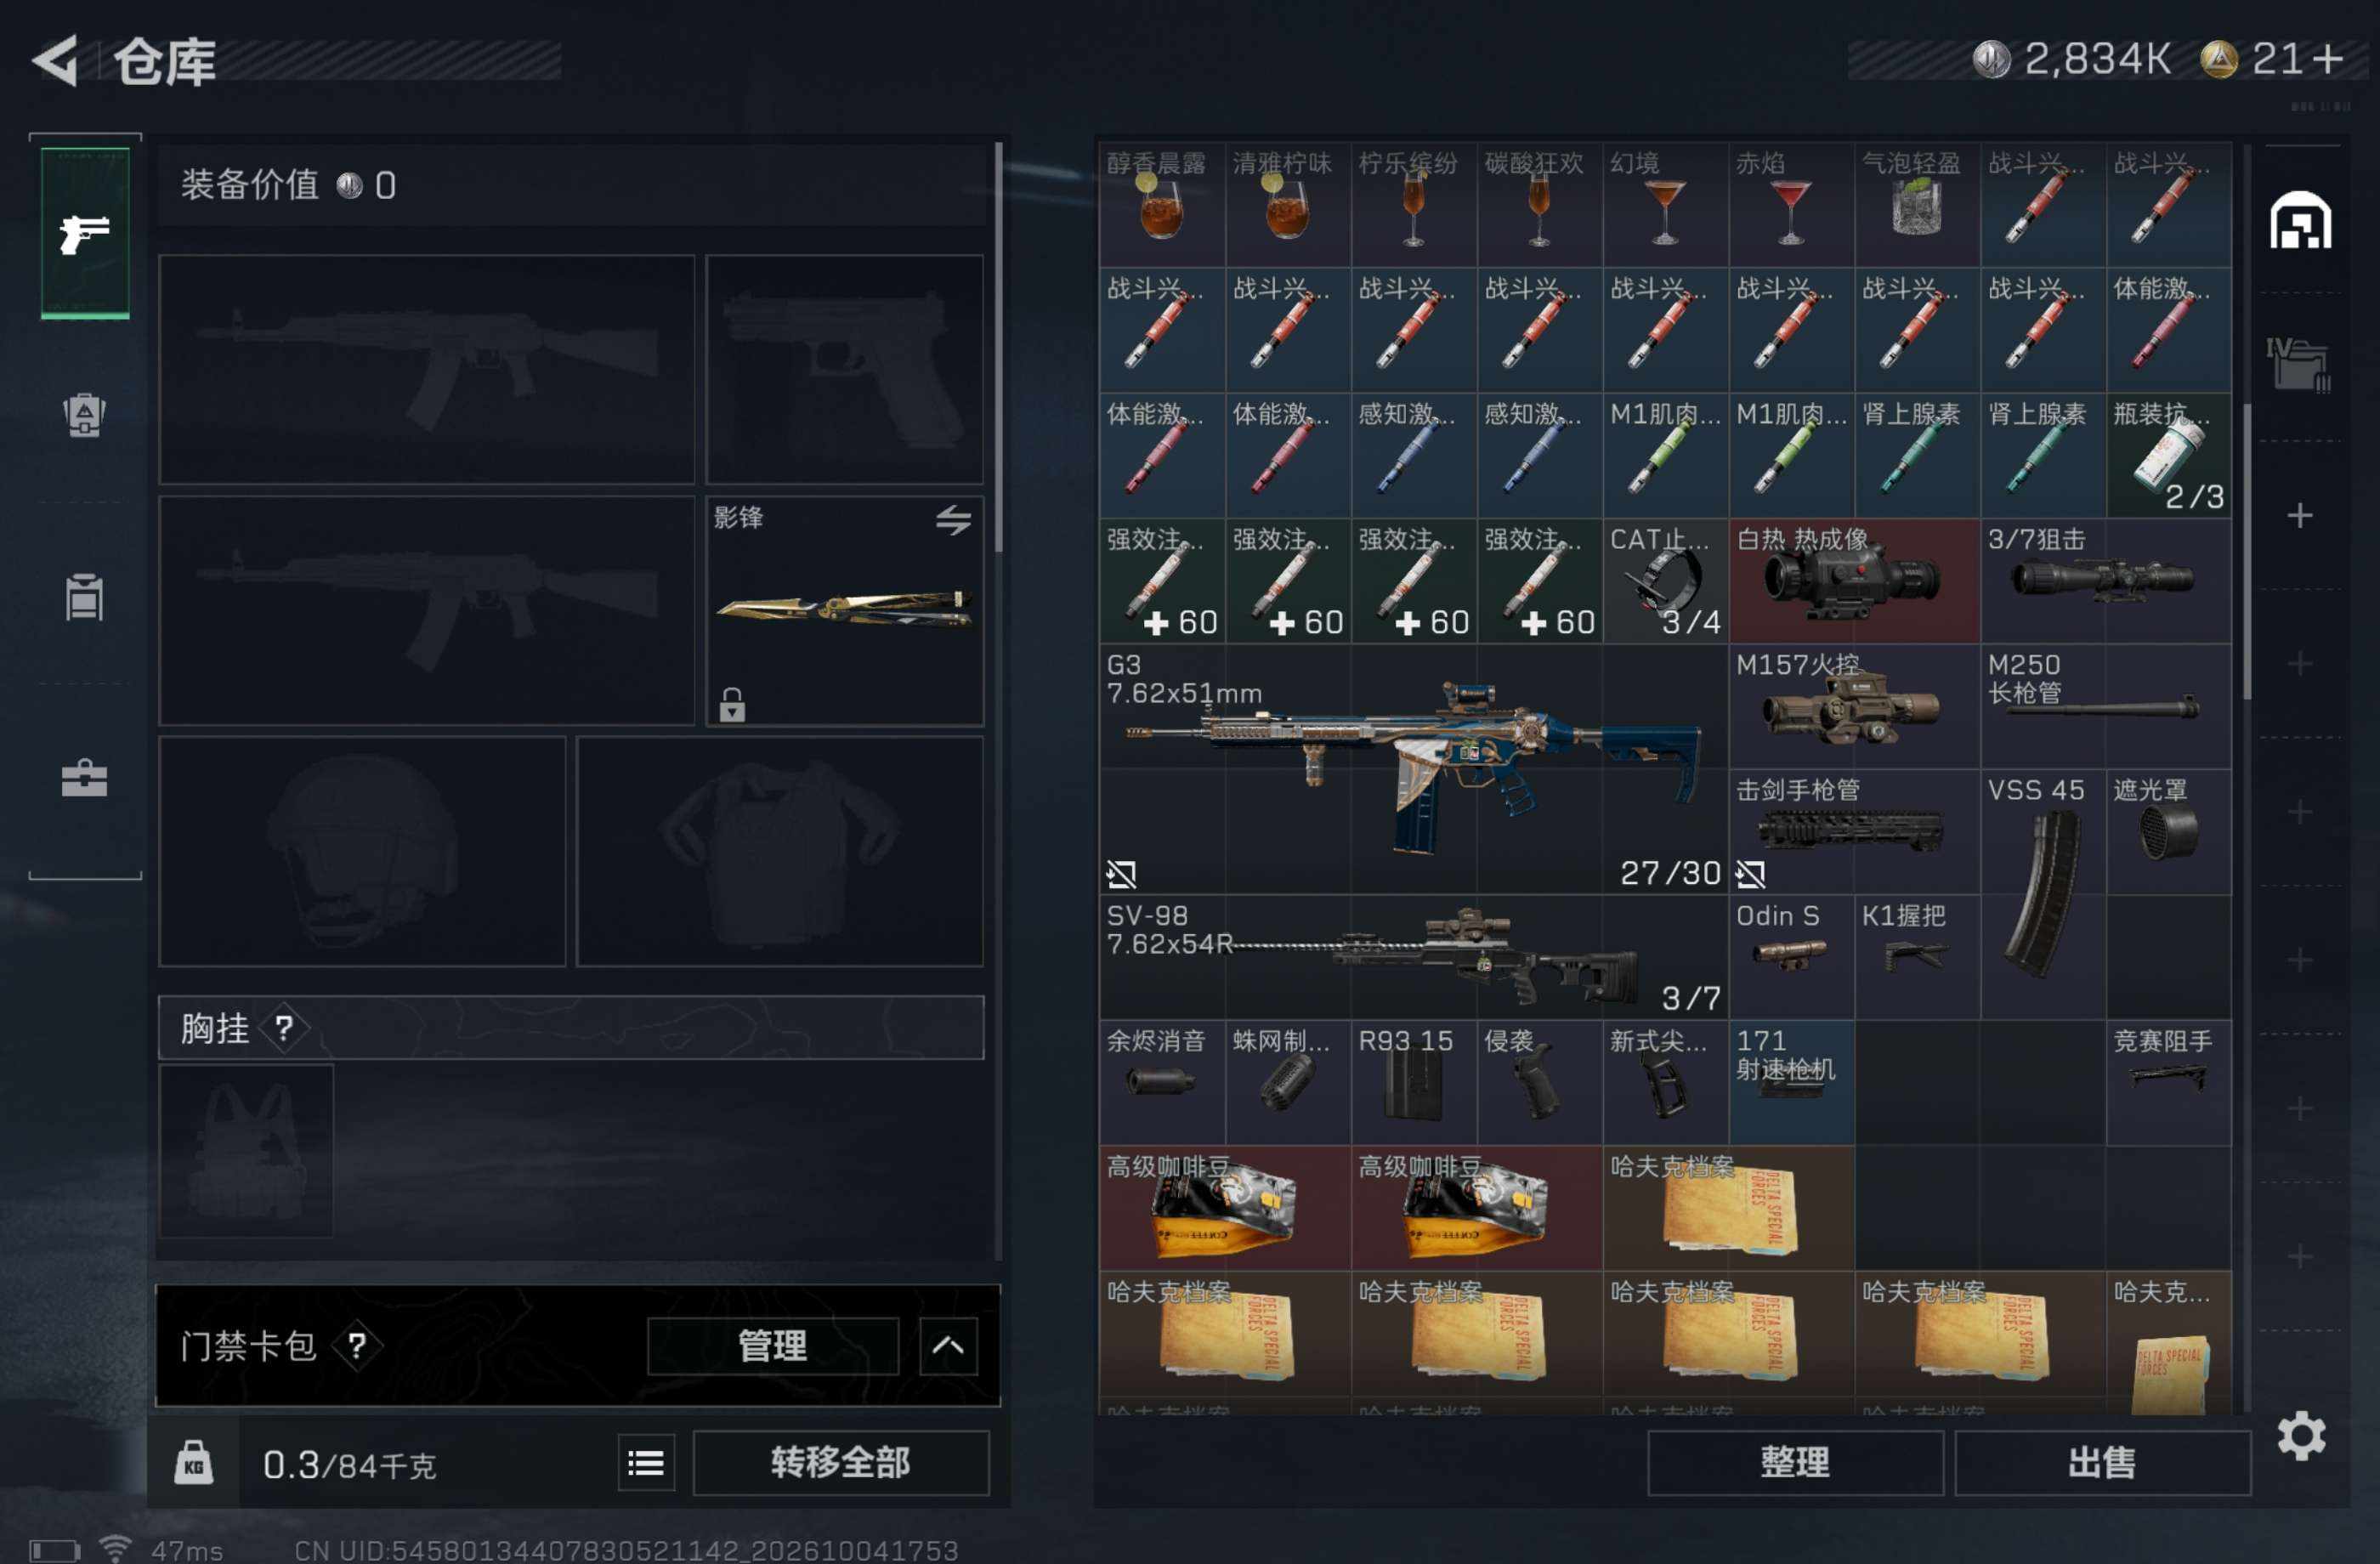Open the backpack tab in left sidebar
This screenshot has width=2380, height=1564.
pos(85,415)
